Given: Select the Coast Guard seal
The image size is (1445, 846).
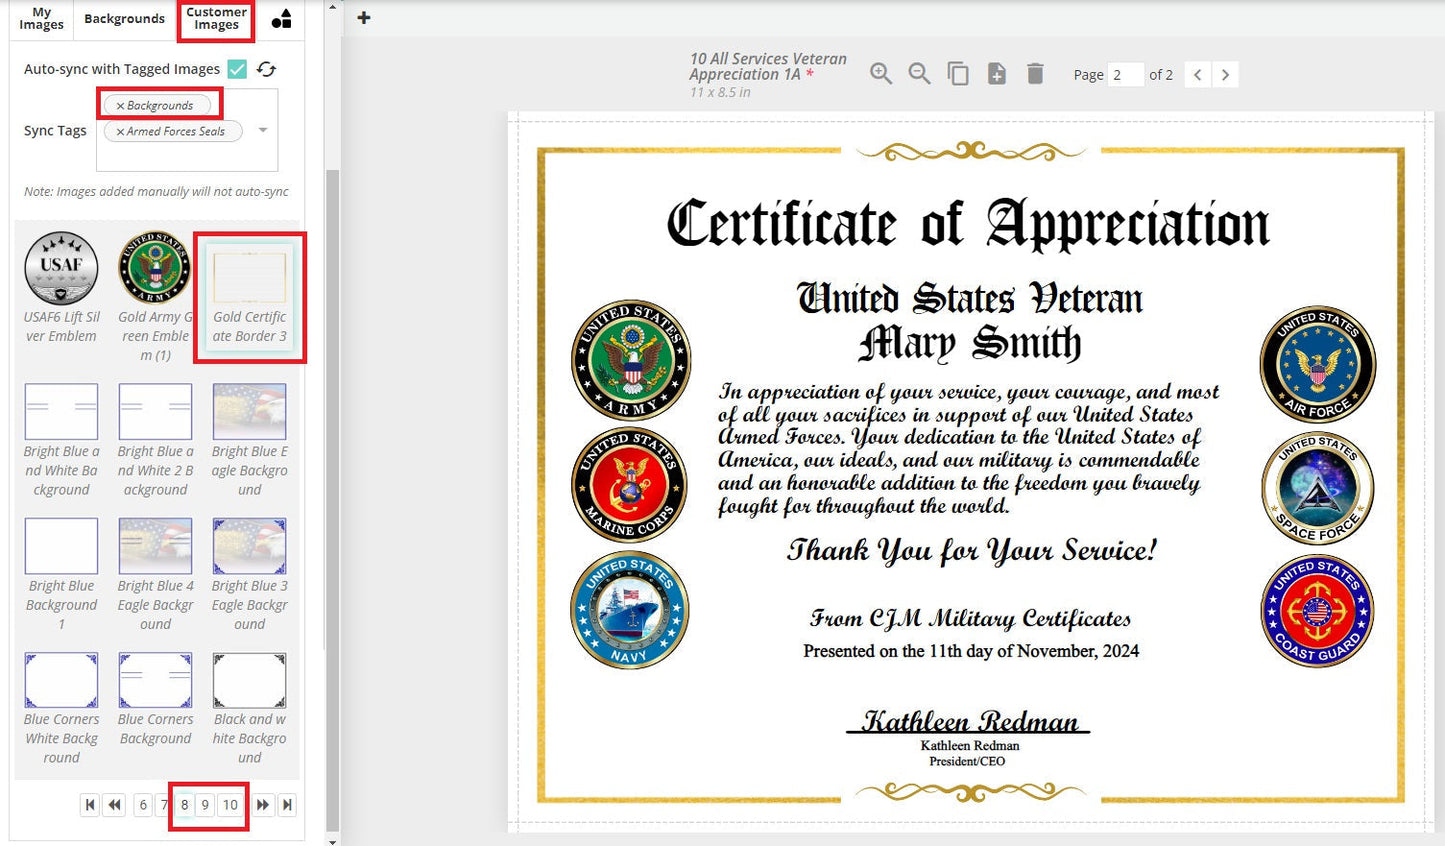Looking at the screenshot, I should pyautogui.click(x=1317, y=610).
